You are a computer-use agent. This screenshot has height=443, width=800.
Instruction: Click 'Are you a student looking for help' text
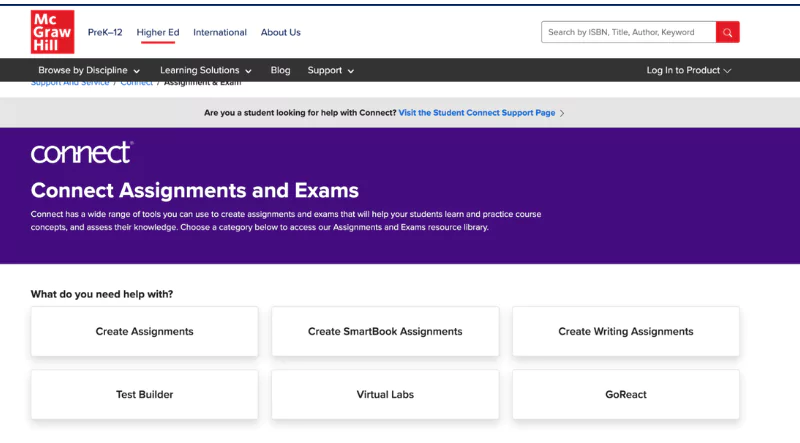300,113
